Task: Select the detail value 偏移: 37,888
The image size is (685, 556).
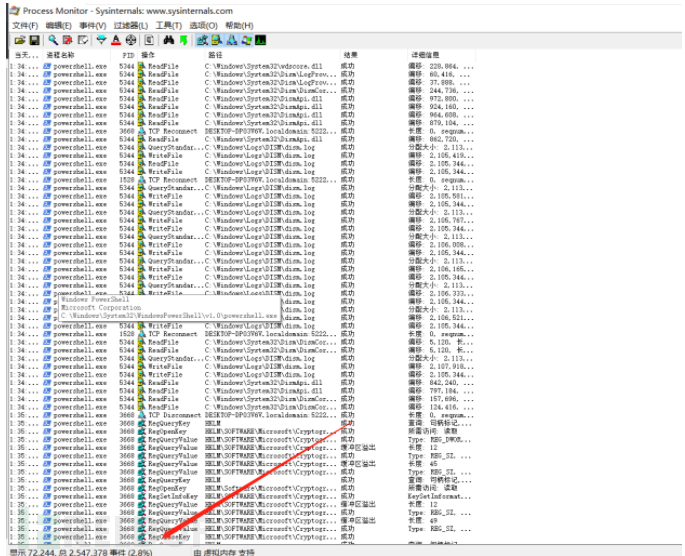Action: (440, 83)
